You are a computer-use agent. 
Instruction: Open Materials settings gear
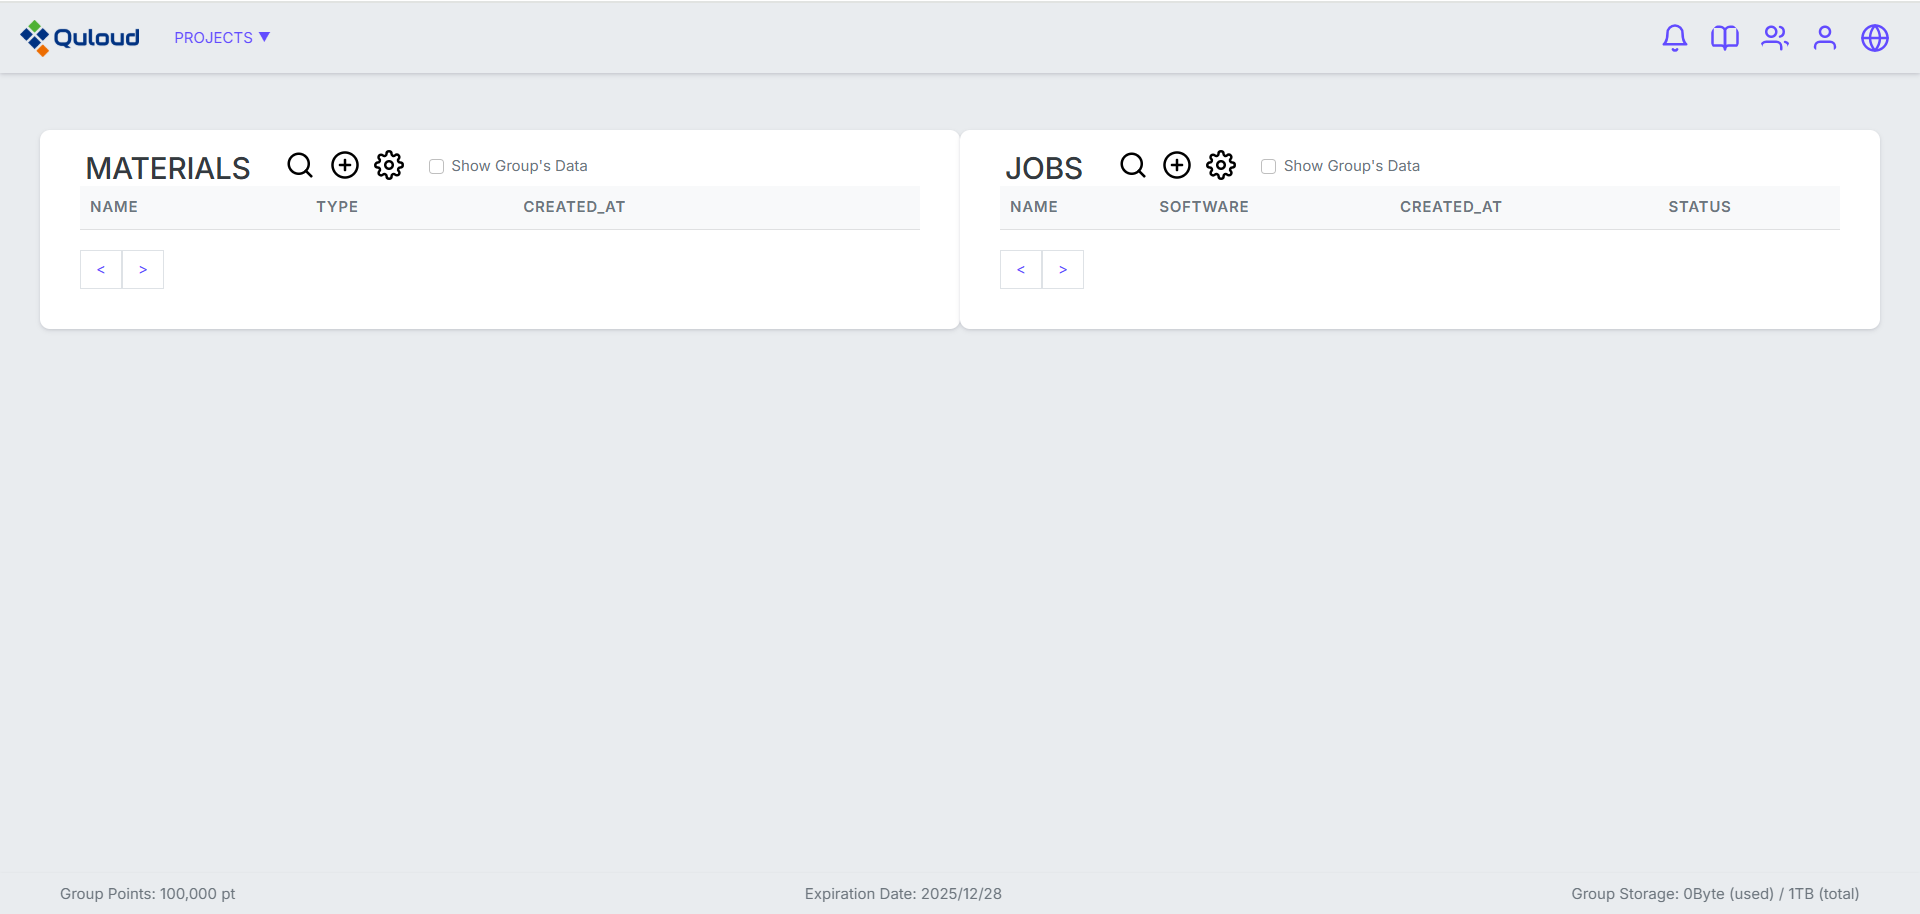(389, 165)
